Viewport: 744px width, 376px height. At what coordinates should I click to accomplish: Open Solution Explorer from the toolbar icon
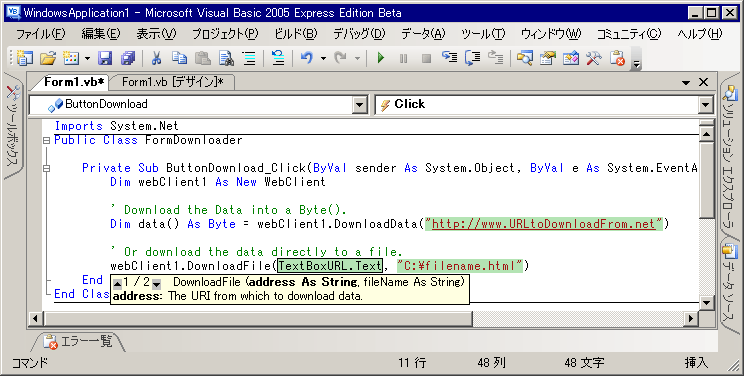click(524, 58)
